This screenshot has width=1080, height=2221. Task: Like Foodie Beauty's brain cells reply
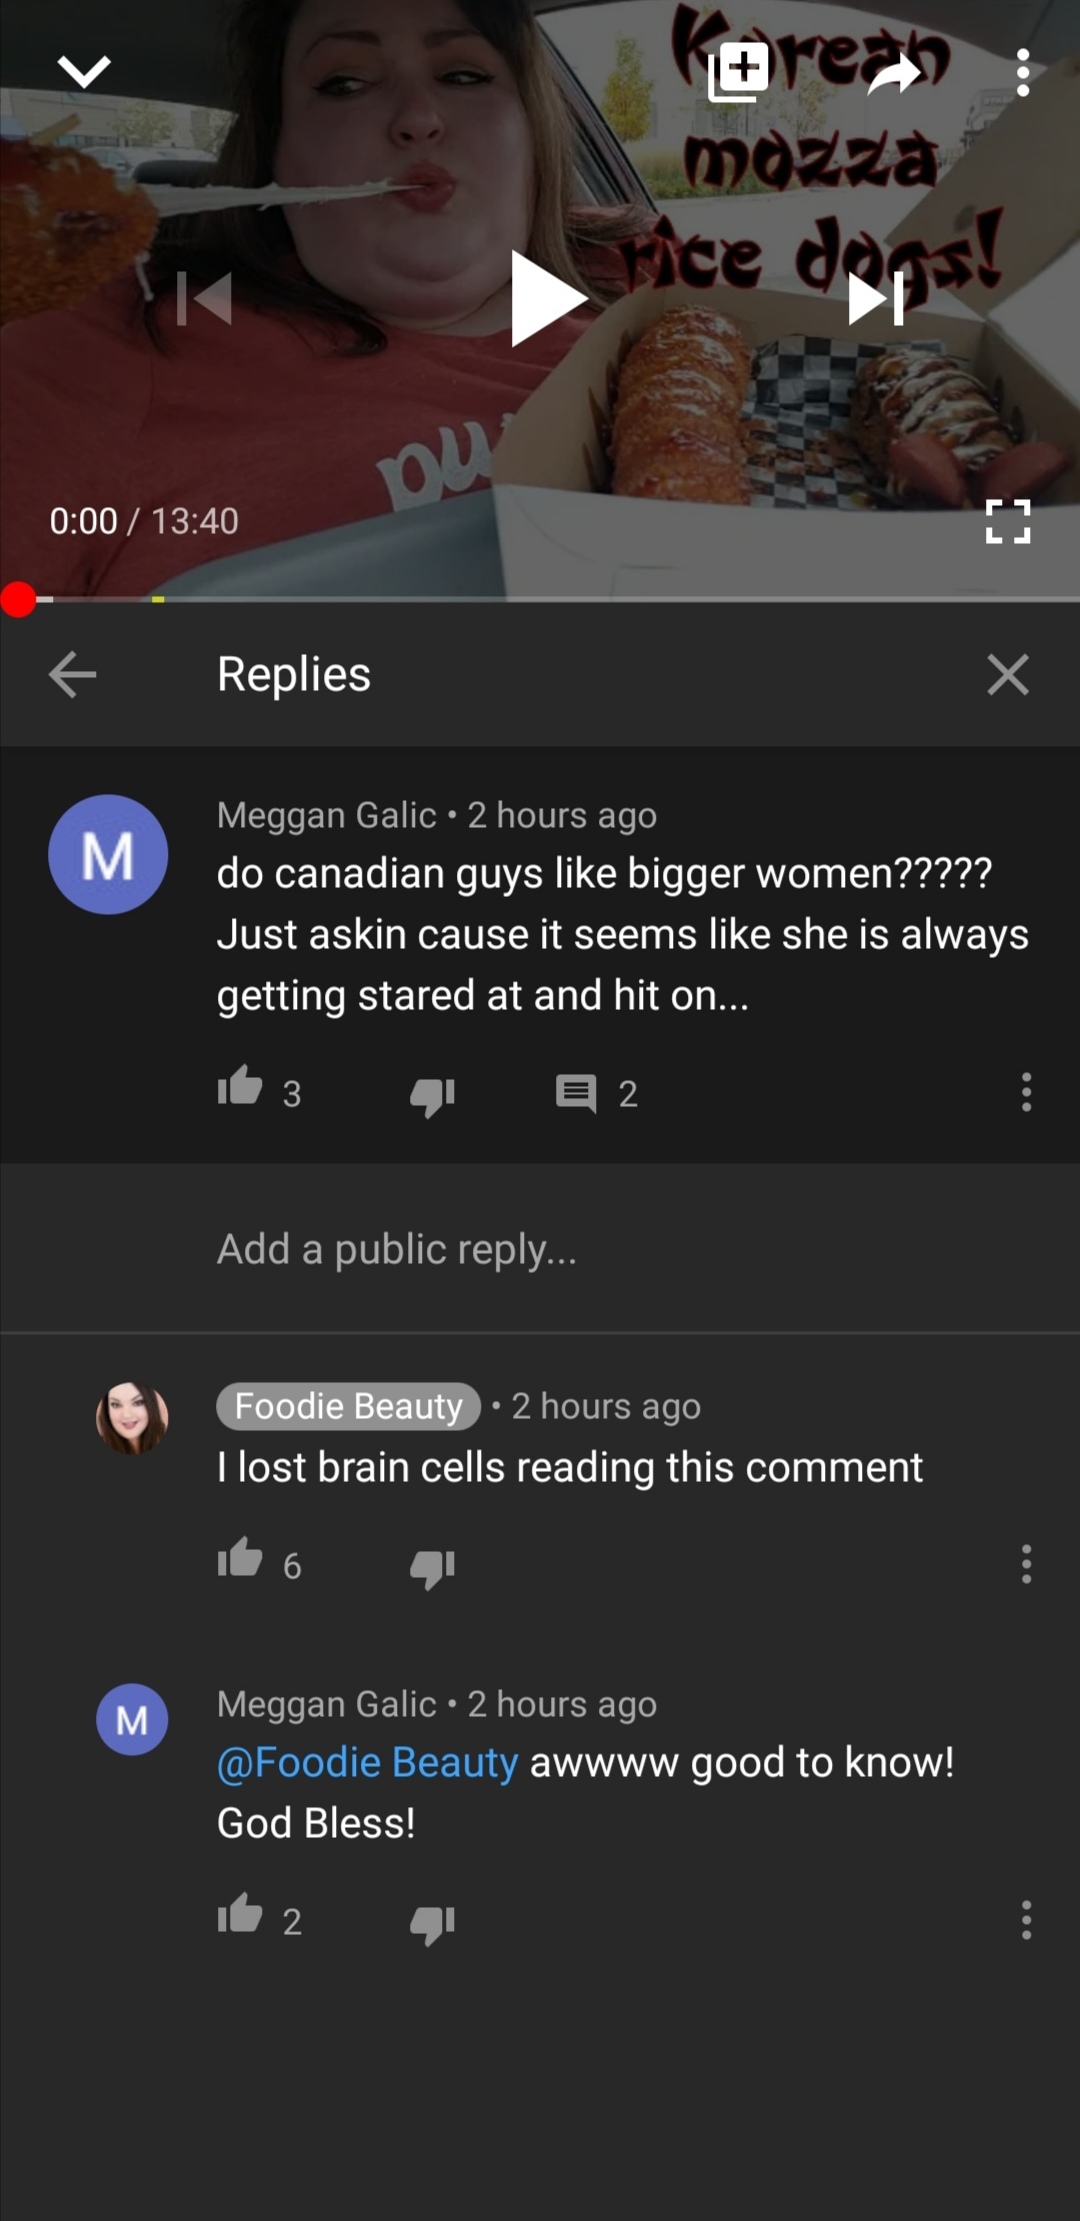(240, 1558)
